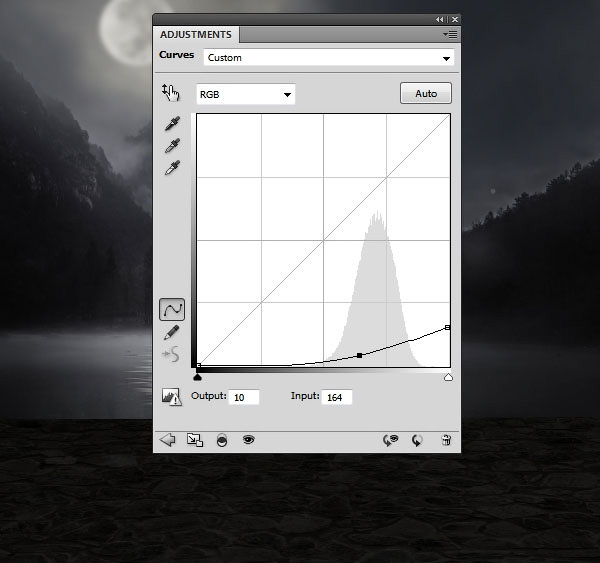Toggle adjustment layer visibility eye

click(248, 439)
